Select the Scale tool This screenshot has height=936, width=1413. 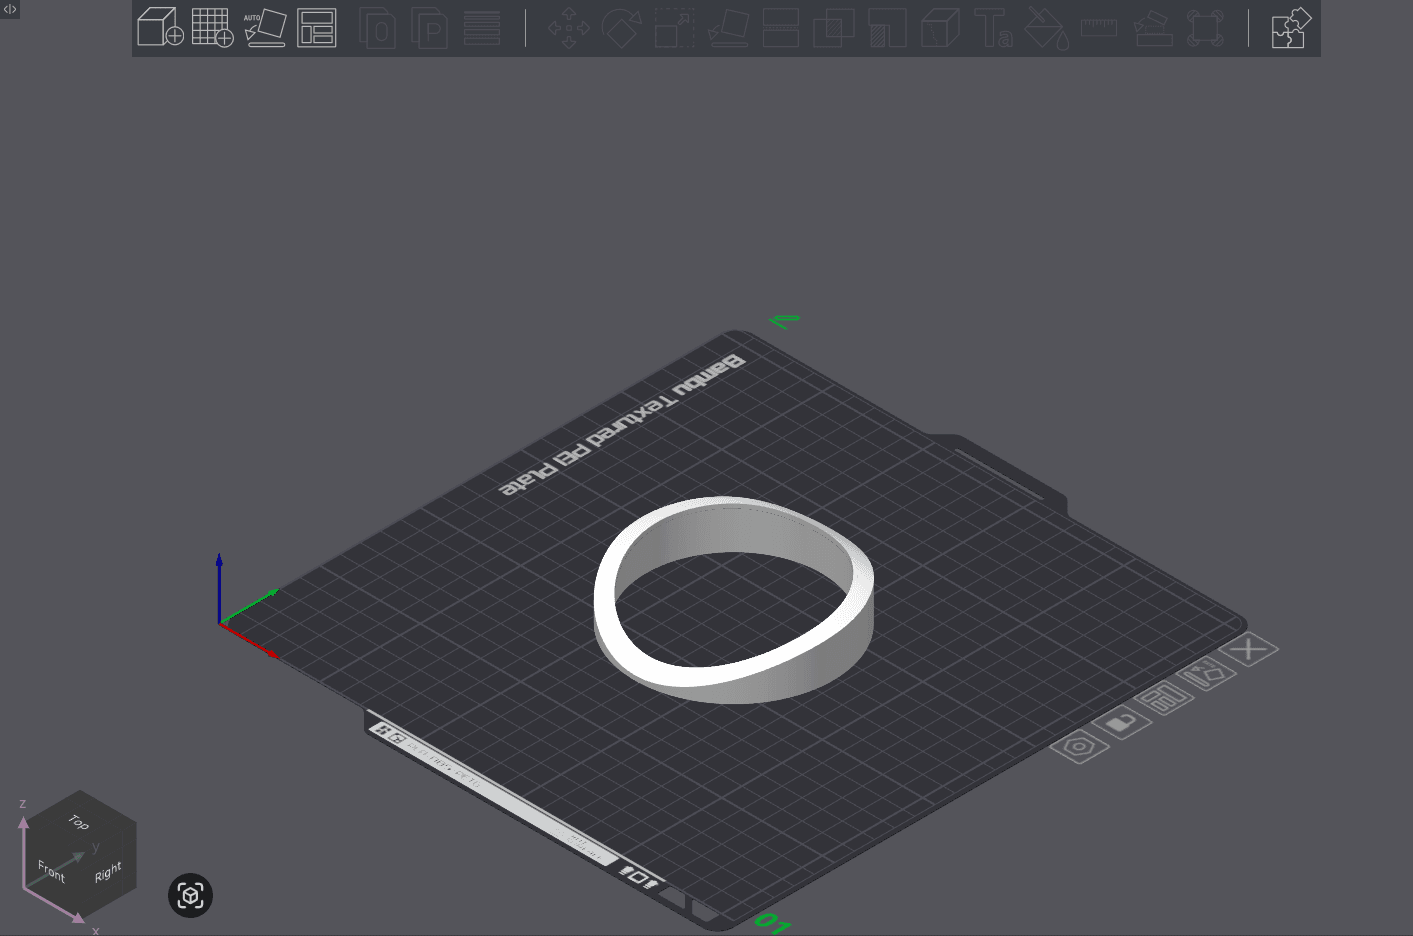pos(674,28)
